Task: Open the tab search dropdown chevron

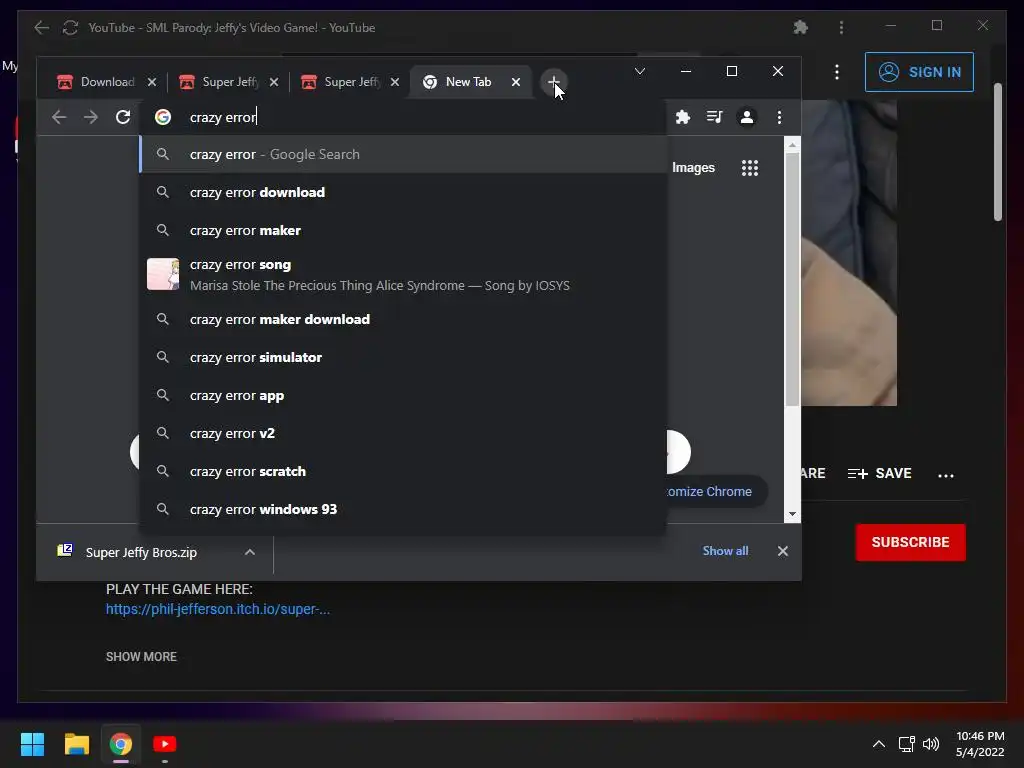Action: (640, 71)
